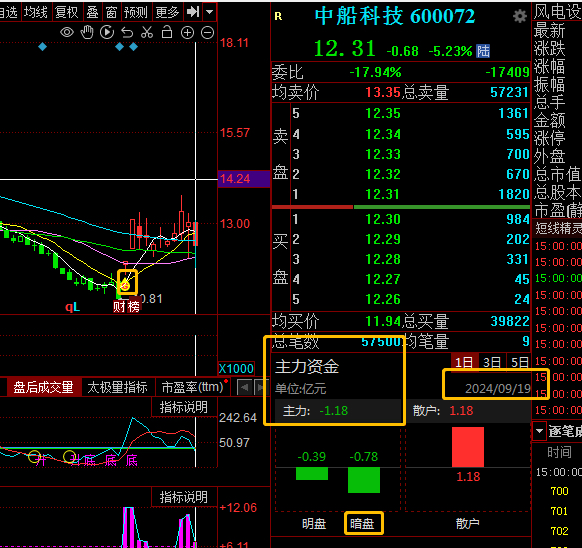Open the toolbar dropdown arrow next to jump icon

pos(210,12)
